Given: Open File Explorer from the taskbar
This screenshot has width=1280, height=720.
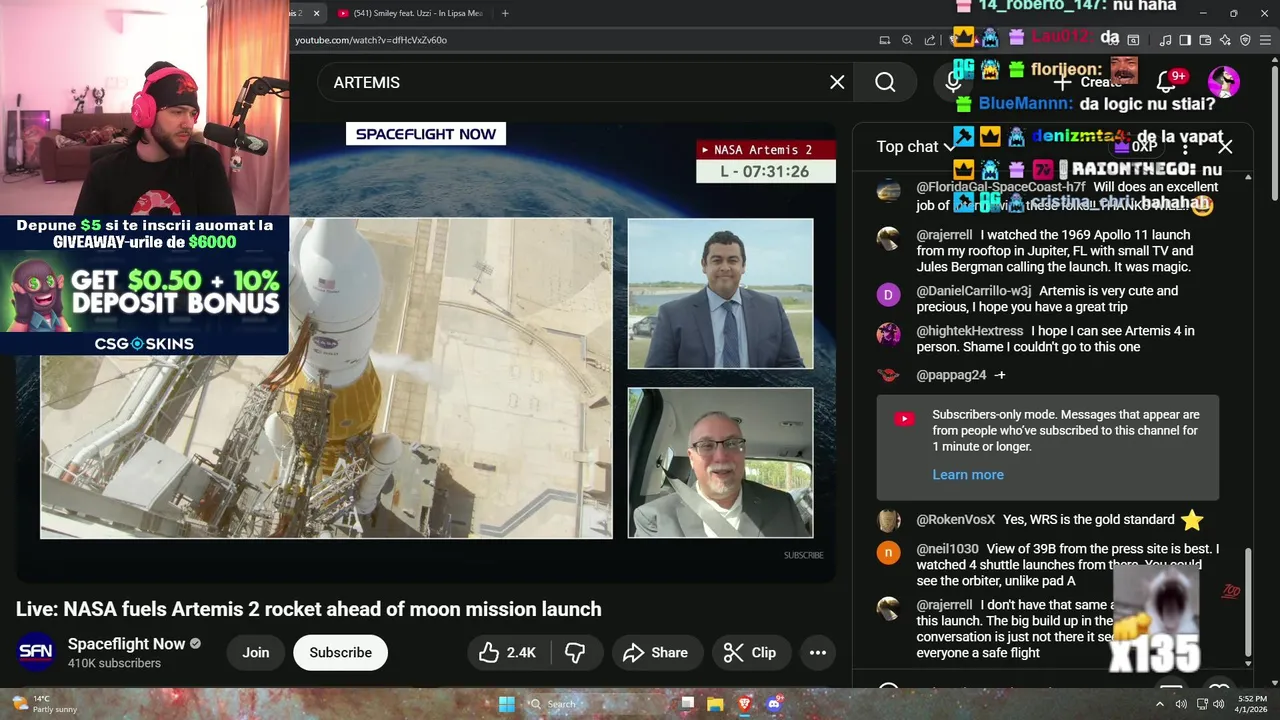Looking at the screenshot, I should (x=716, y=704).
